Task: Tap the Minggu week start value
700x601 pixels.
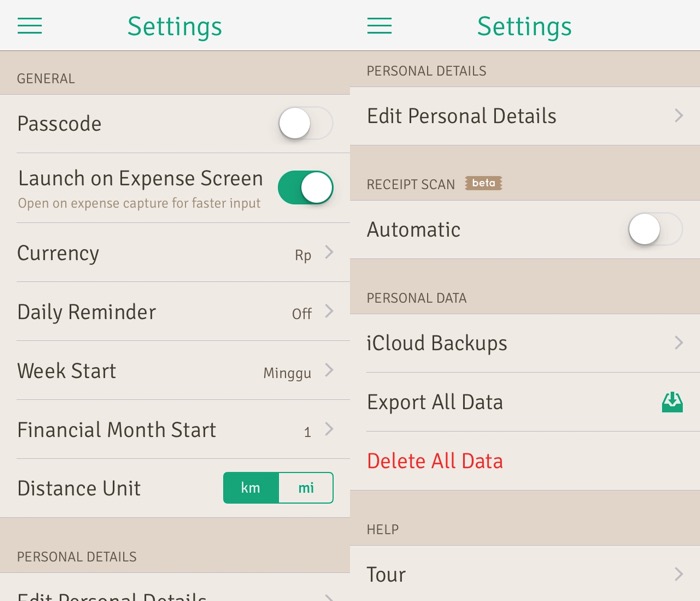Action: (287, 373)
